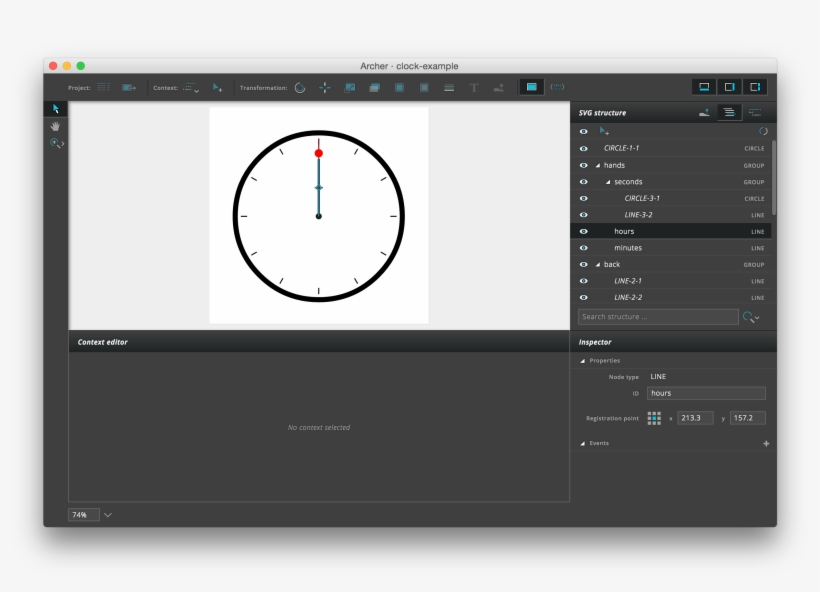Collapse the seconds group in tree

click(x=608, y=182)
